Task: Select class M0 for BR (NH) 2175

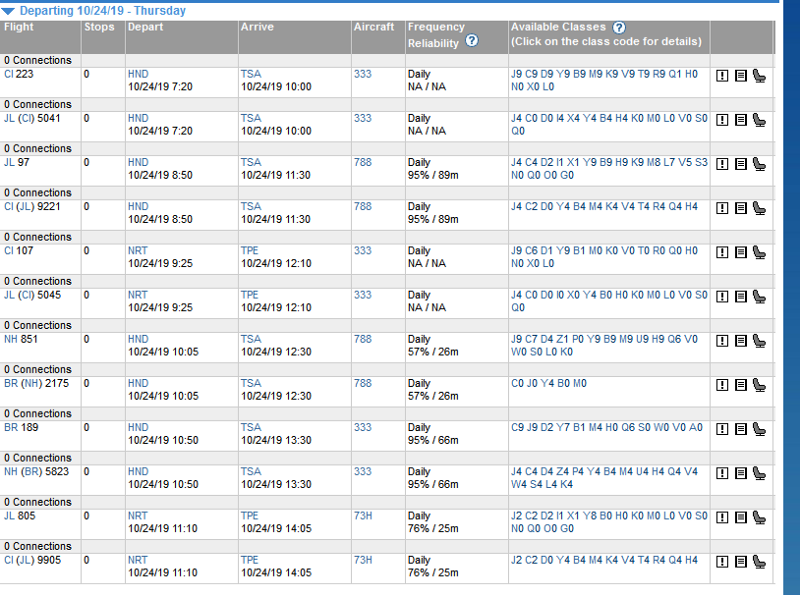Action: 580,383
